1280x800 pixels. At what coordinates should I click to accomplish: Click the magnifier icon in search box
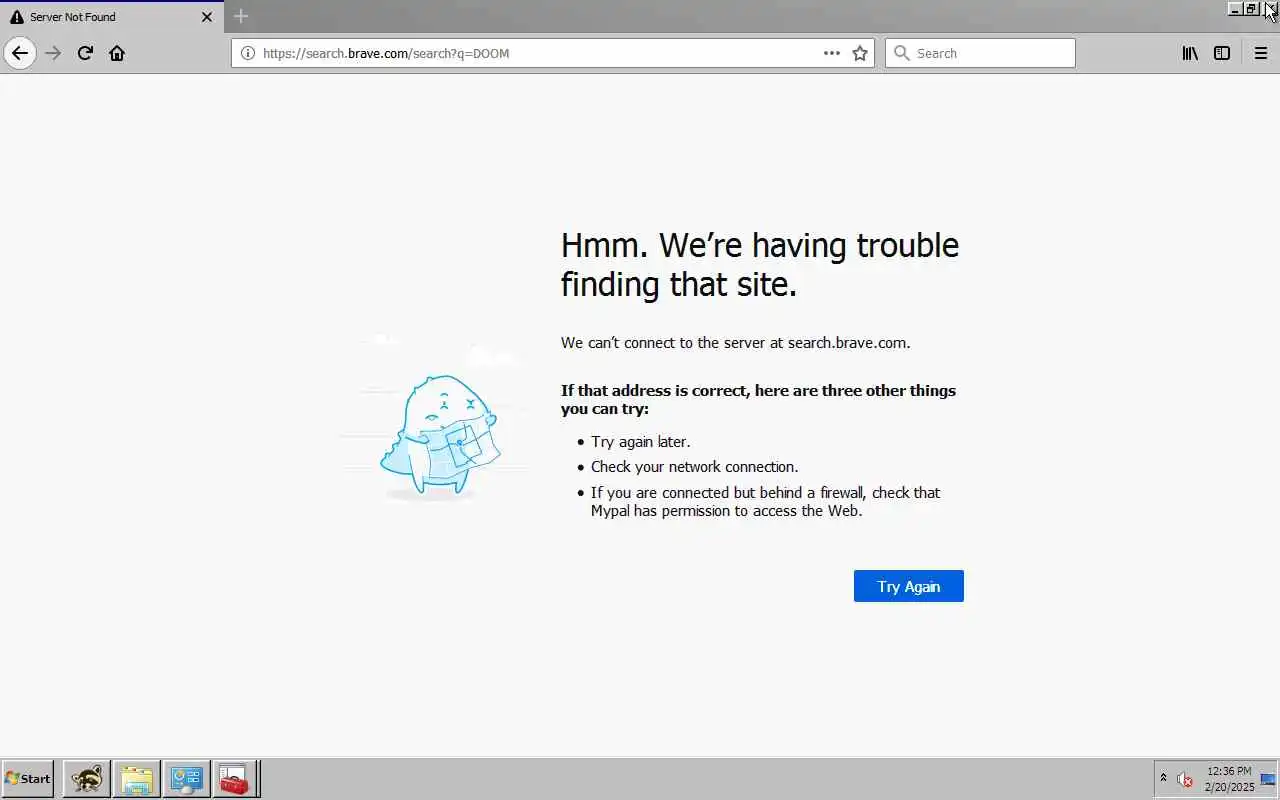[x=901, y=53]
